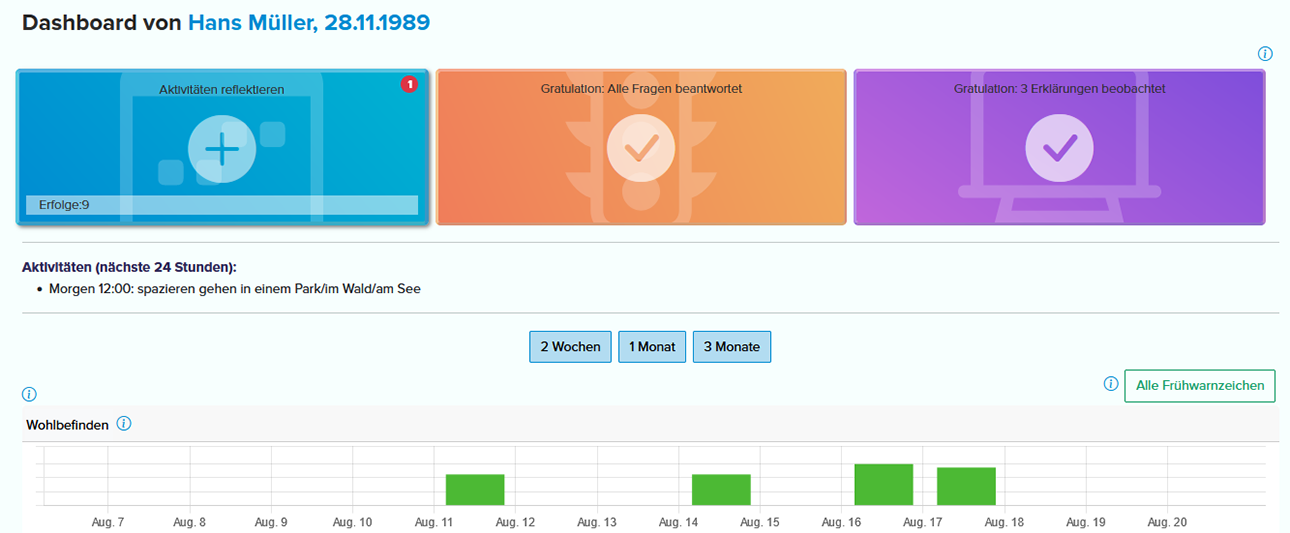This screenshot has height=533, width=1290.
Task: Open the info icon next to Wohlbefinden
Action: coord(124,424)
